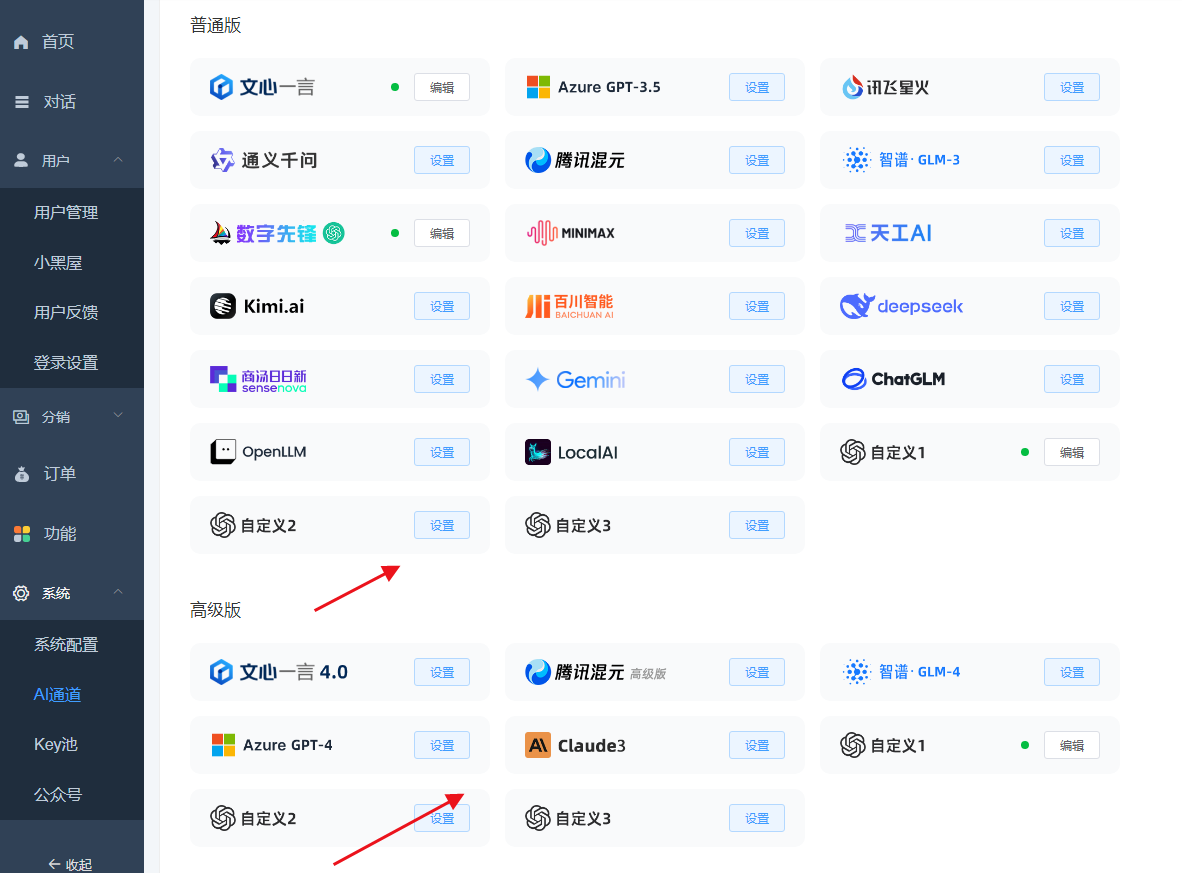Click 设置 for 腾讯混元 高级版
This screenshot has height=873, width=1182.
click(x=757, y=672)
